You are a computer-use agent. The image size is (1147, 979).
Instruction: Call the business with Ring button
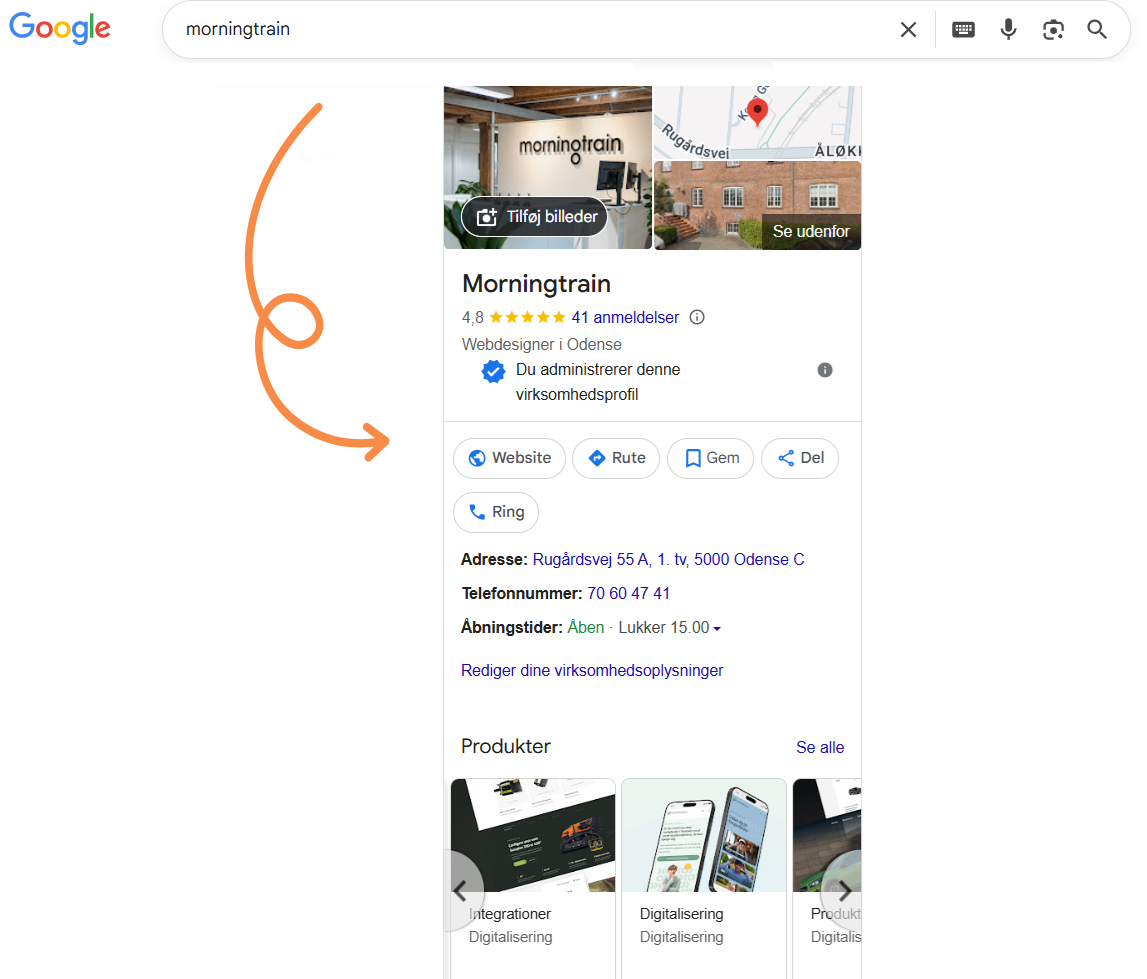[496, 512]
